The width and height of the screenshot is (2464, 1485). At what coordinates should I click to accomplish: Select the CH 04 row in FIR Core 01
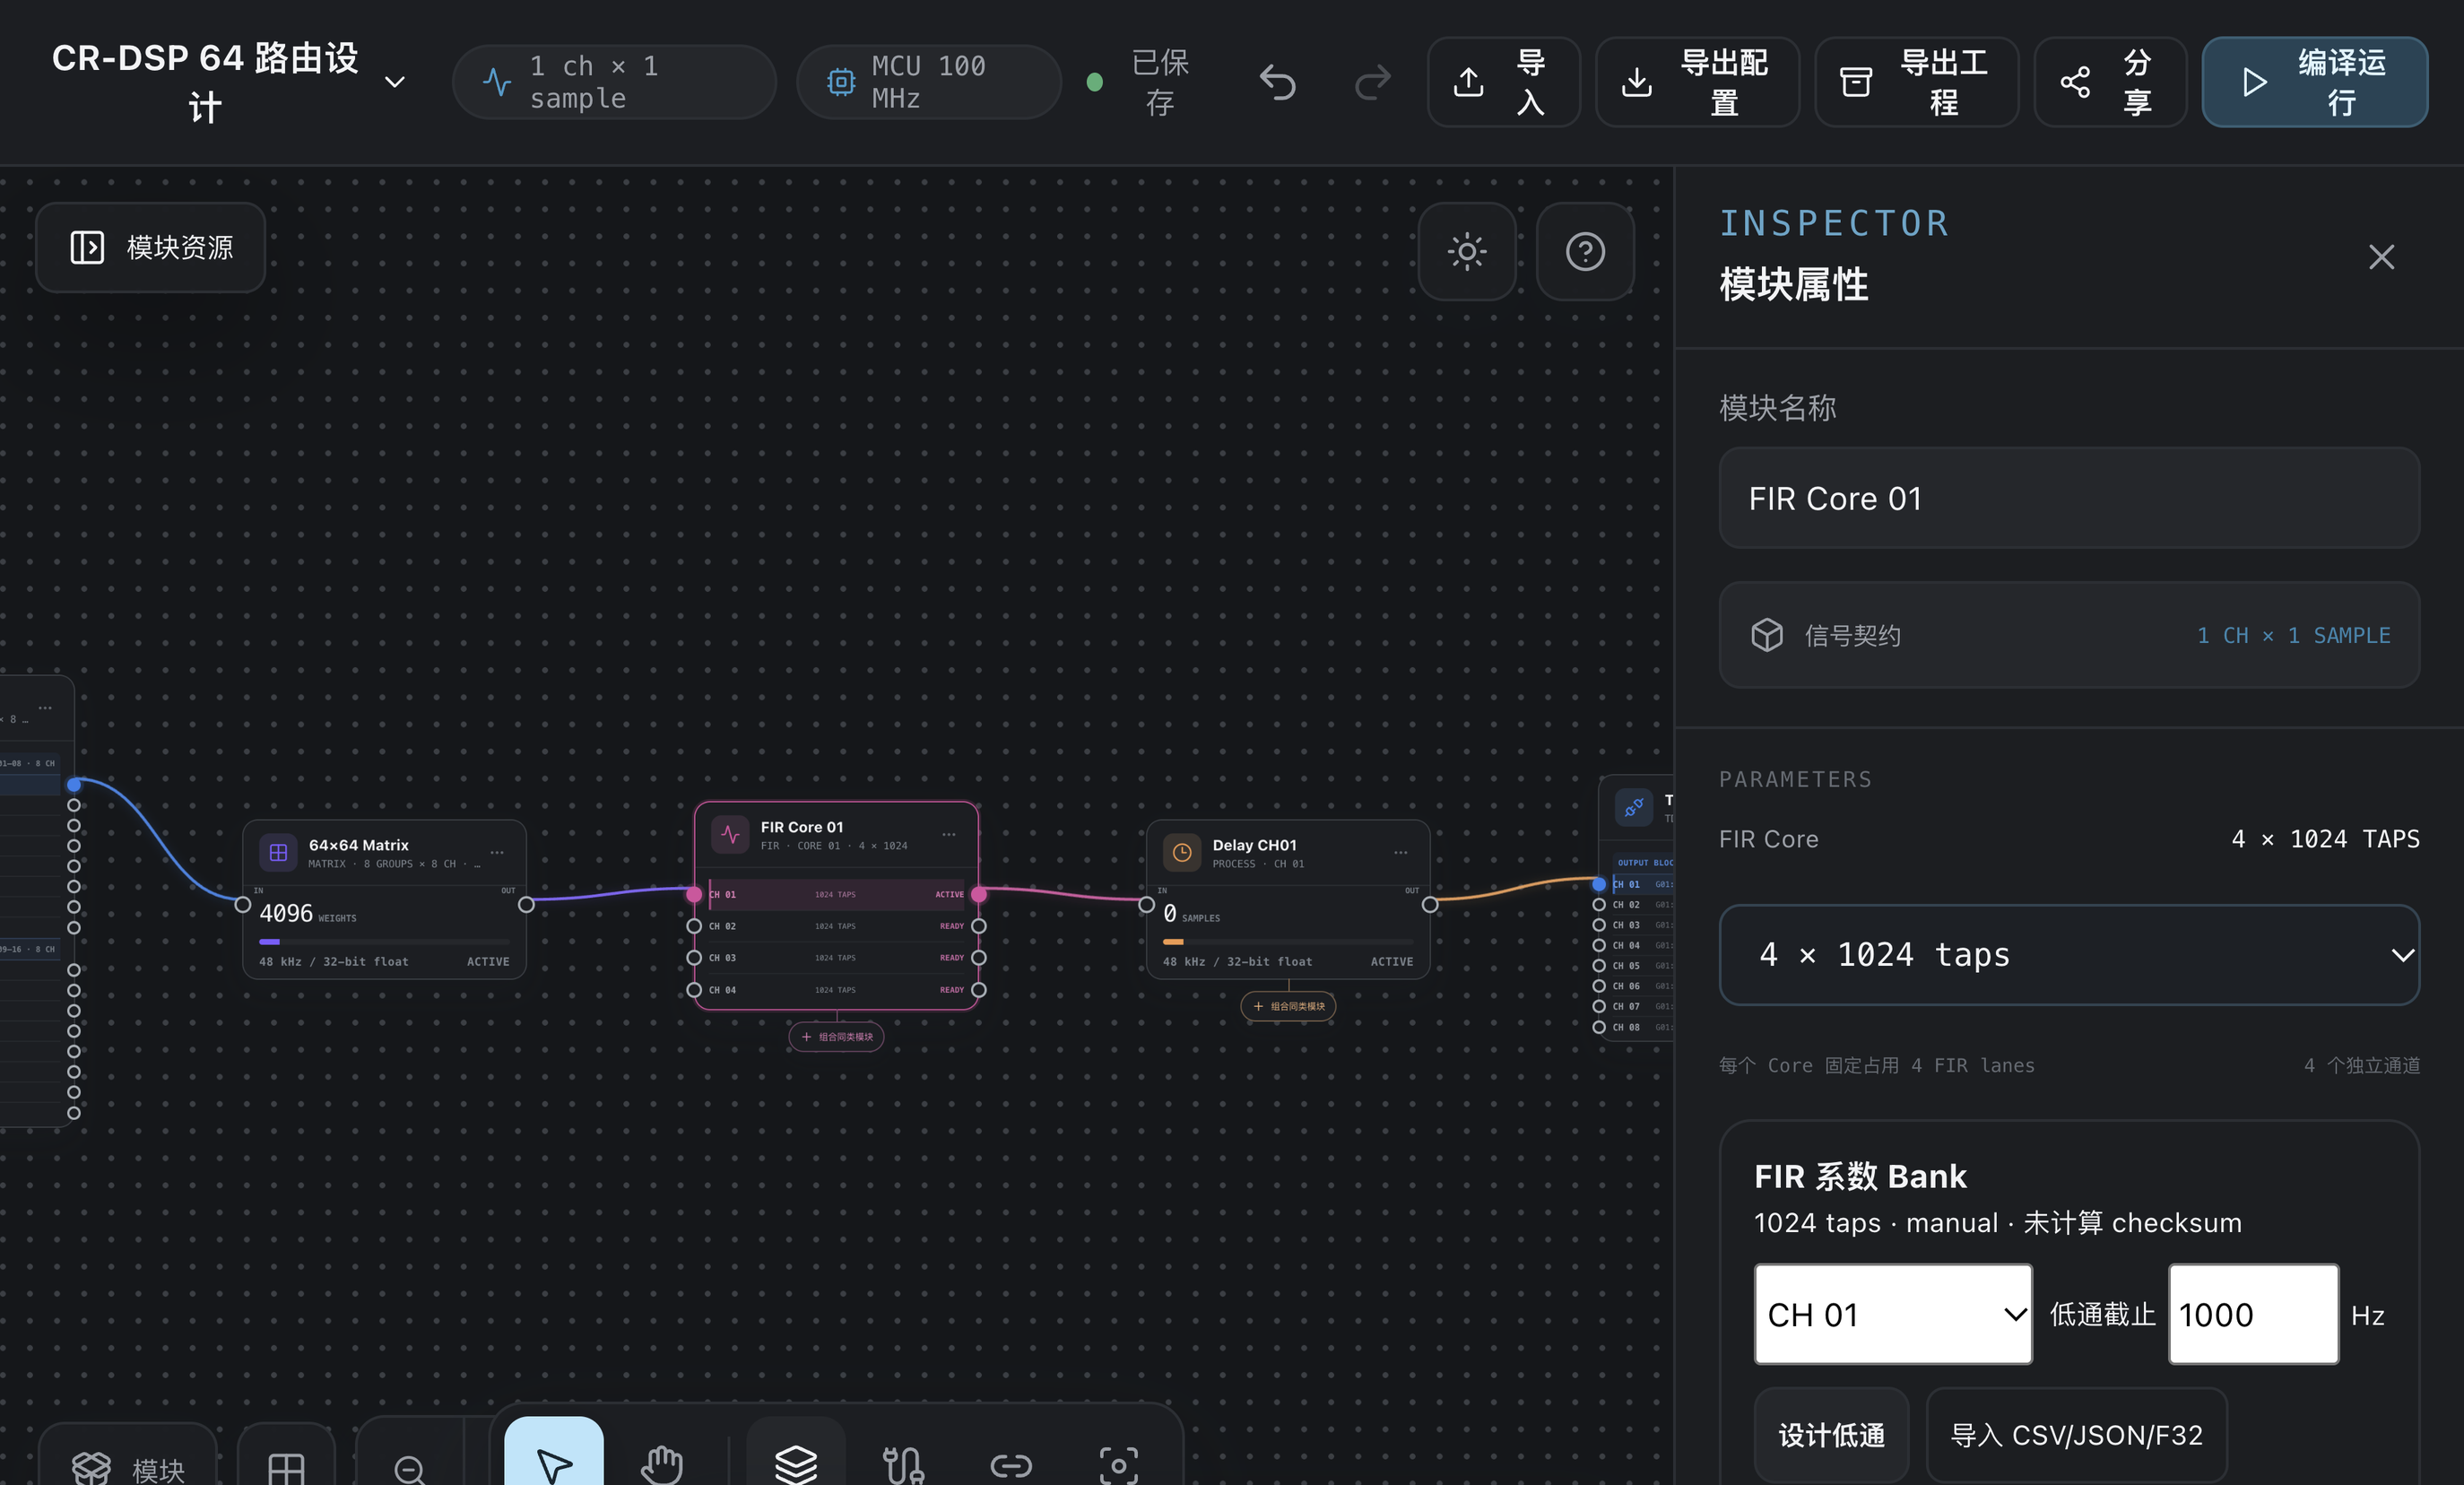tap(836, 990)
